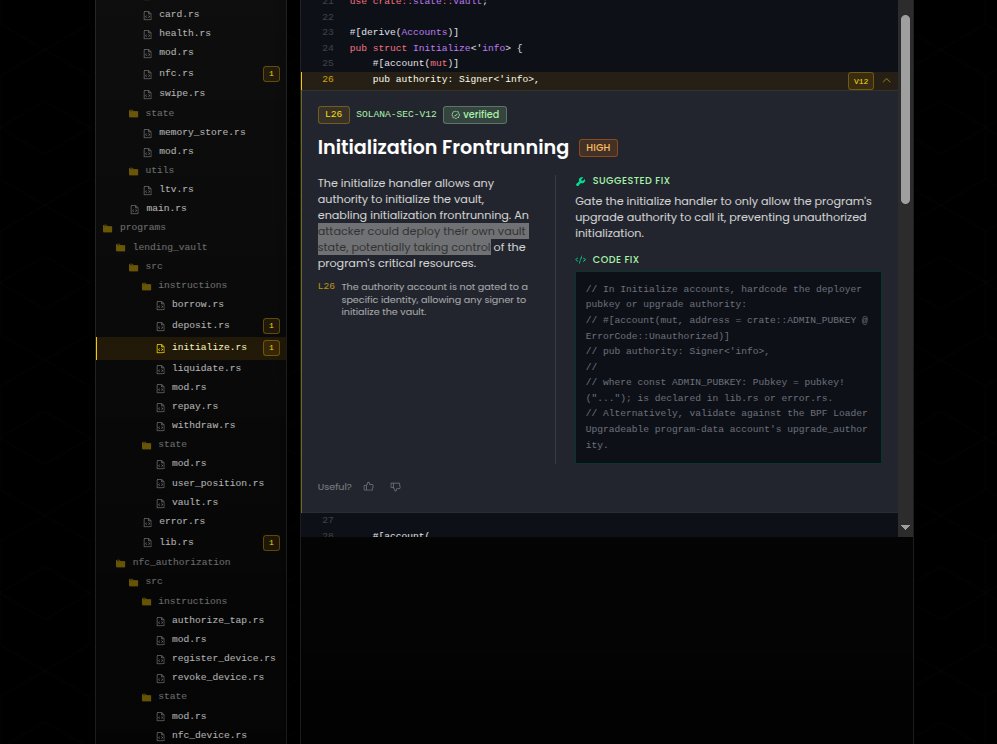
Task: Click the folder icon next to programs
Action: [107, 228]
